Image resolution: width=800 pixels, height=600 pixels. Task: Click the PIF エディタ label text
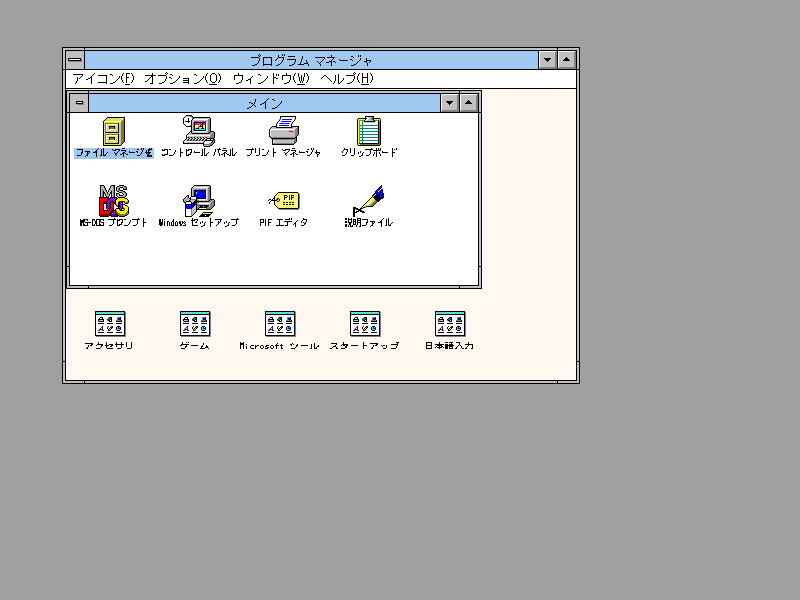tap(283, 222)
